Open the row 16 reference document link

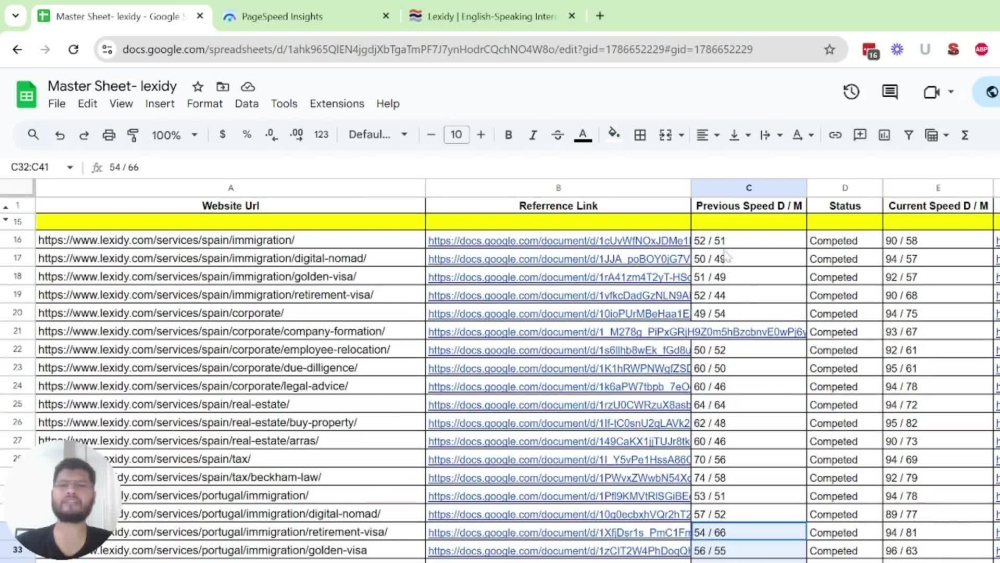[559, 241]
